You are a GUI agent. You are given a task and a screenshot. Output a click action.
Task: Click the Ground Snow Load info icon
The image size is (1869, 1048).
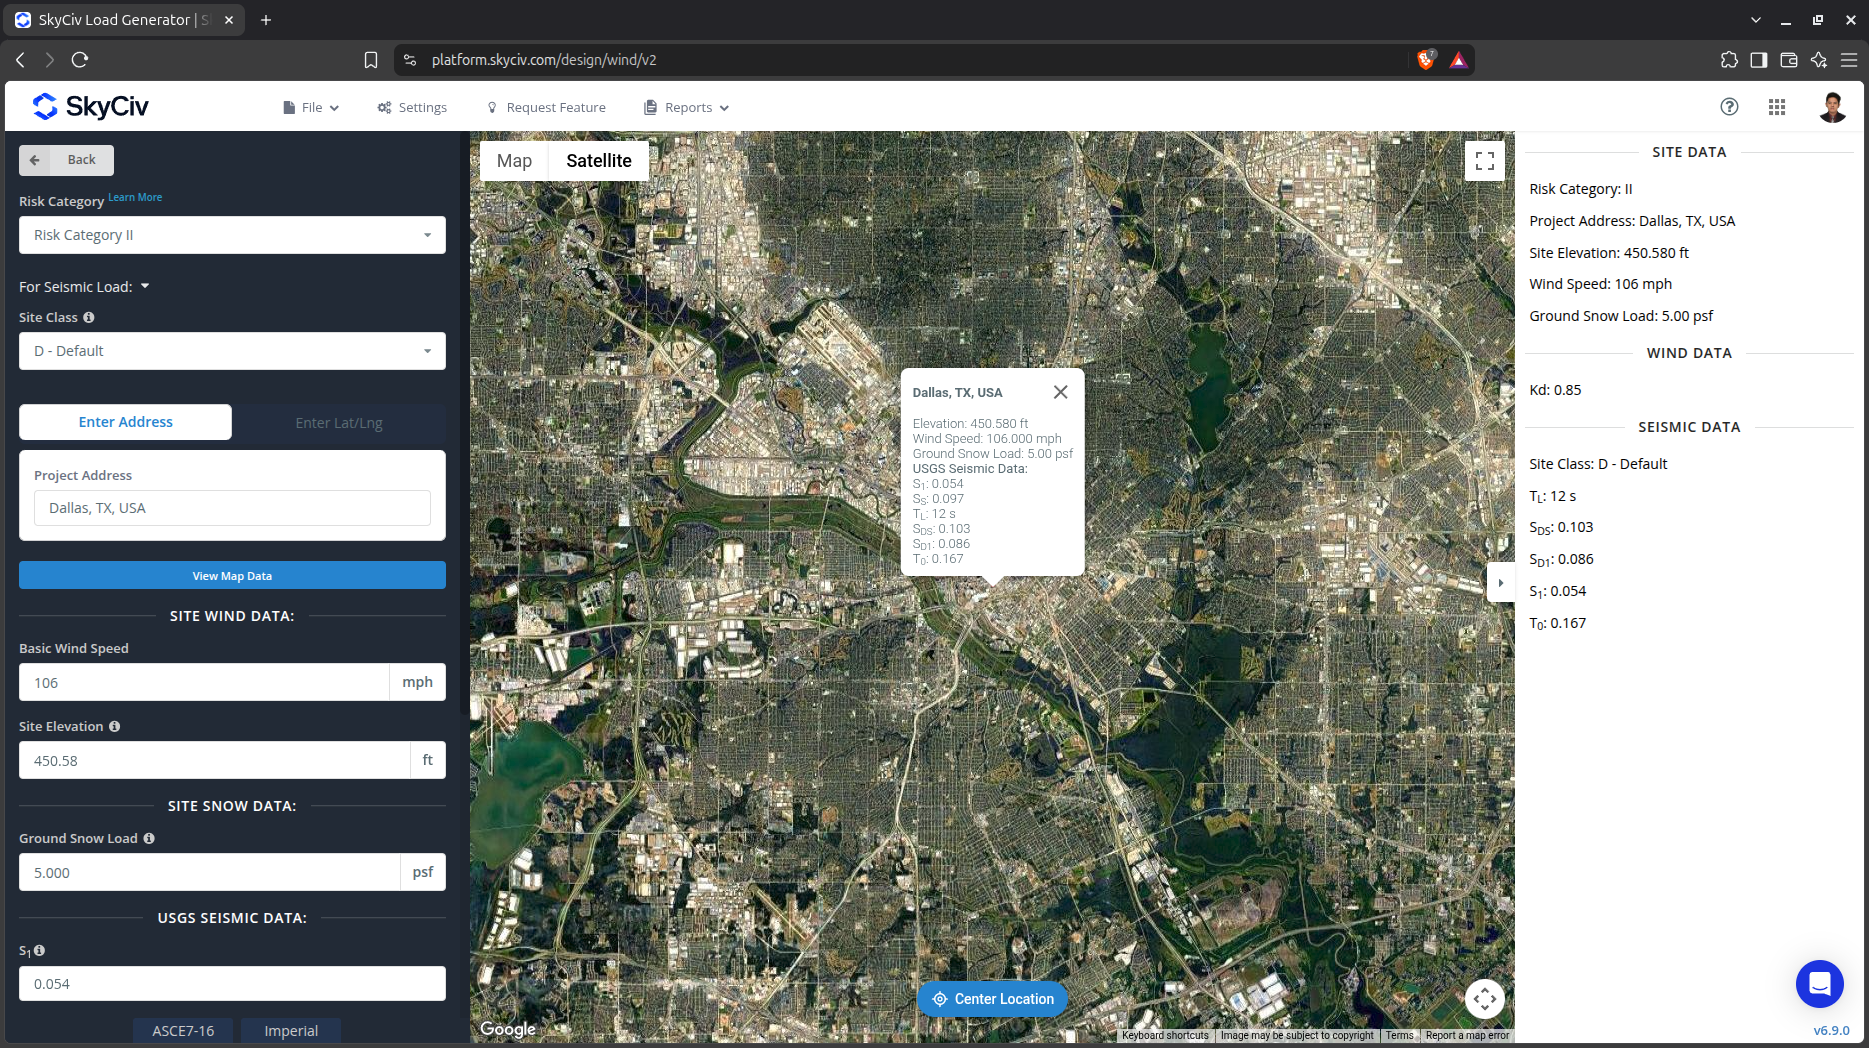pos(149,838)
